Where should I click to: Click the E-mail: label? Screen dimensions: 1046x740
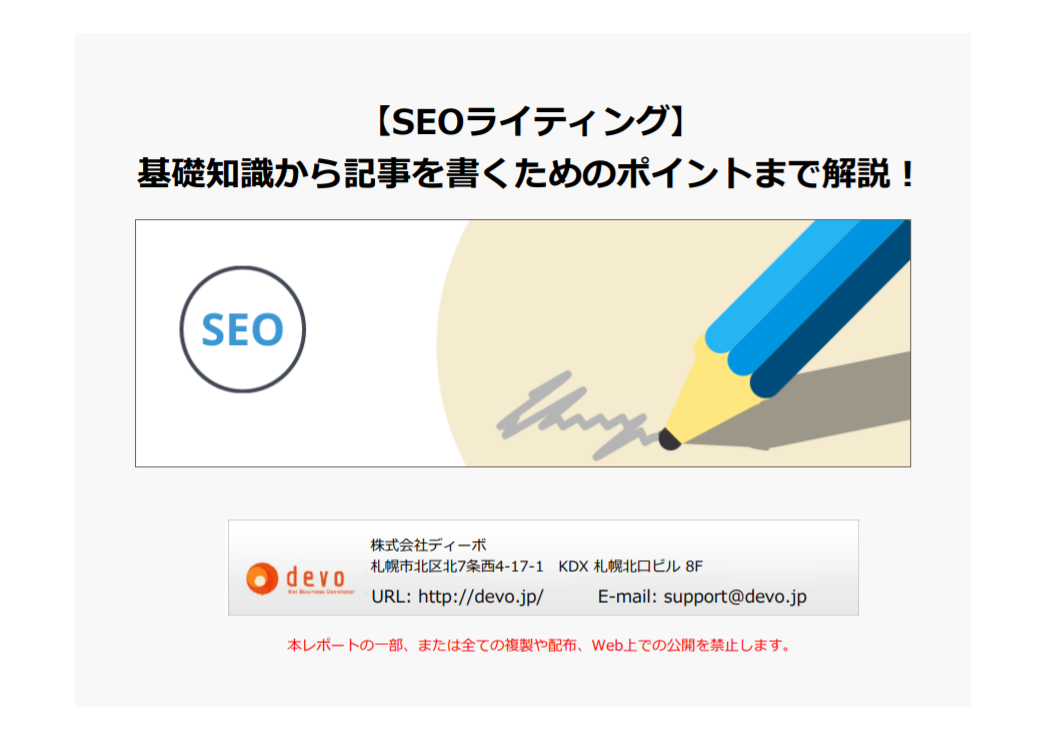click(627, 596)
